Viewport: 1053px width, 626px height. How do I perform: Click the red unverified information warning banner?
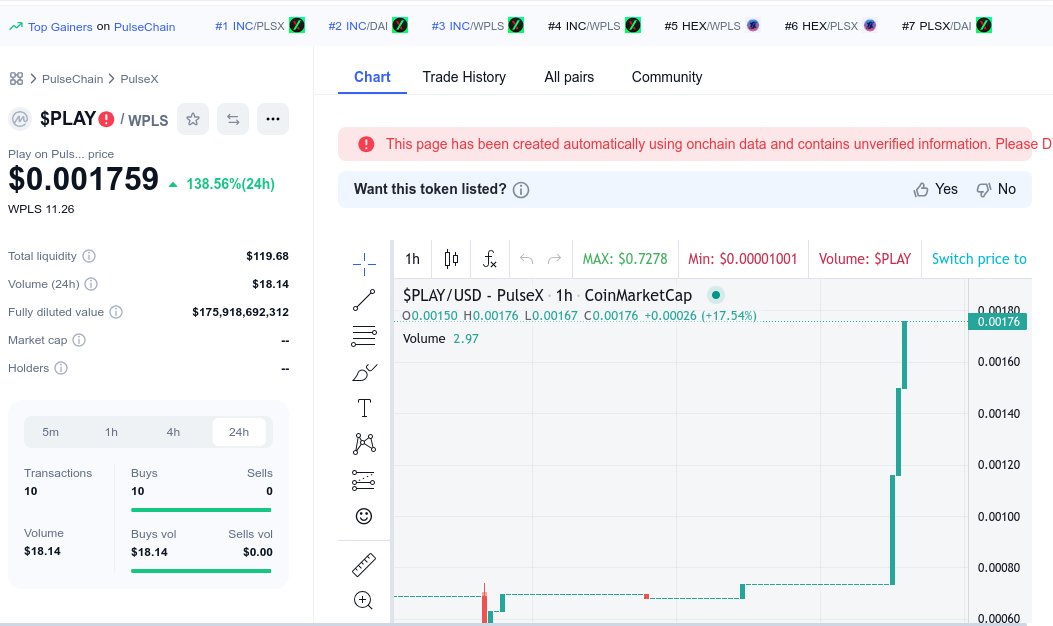pos(684,144)
